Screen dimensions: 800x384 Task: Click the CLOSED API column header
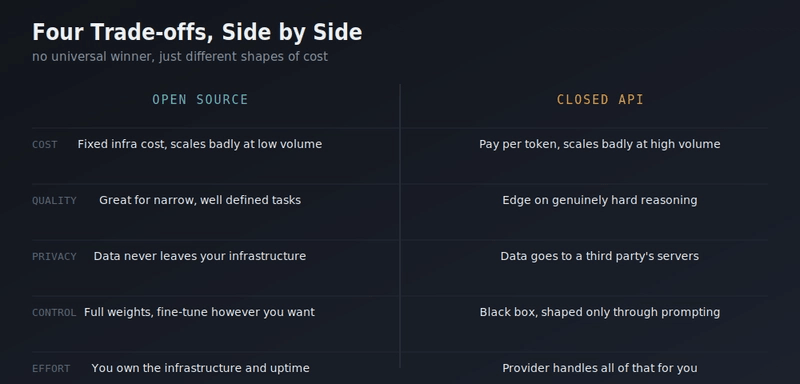pyautogui.click(x=600, y=99)
